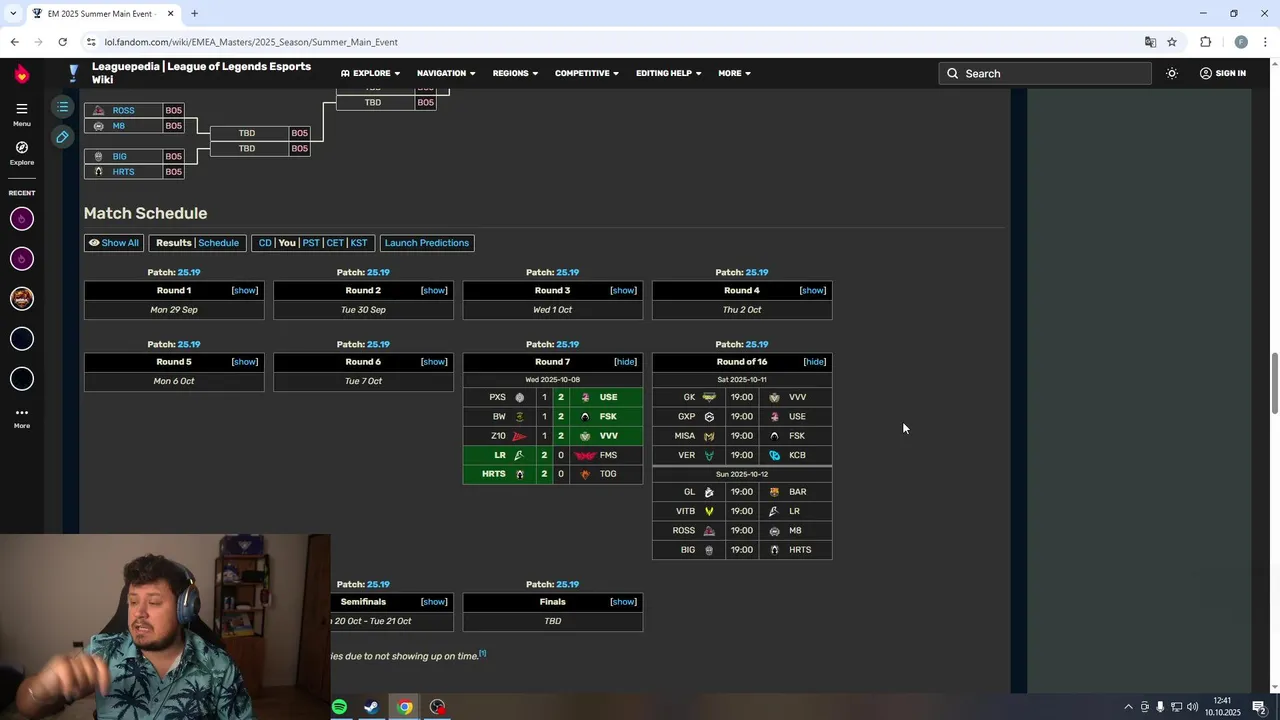
Task: Open Spotify from the taskbar
Action: [x=339, y=707]
